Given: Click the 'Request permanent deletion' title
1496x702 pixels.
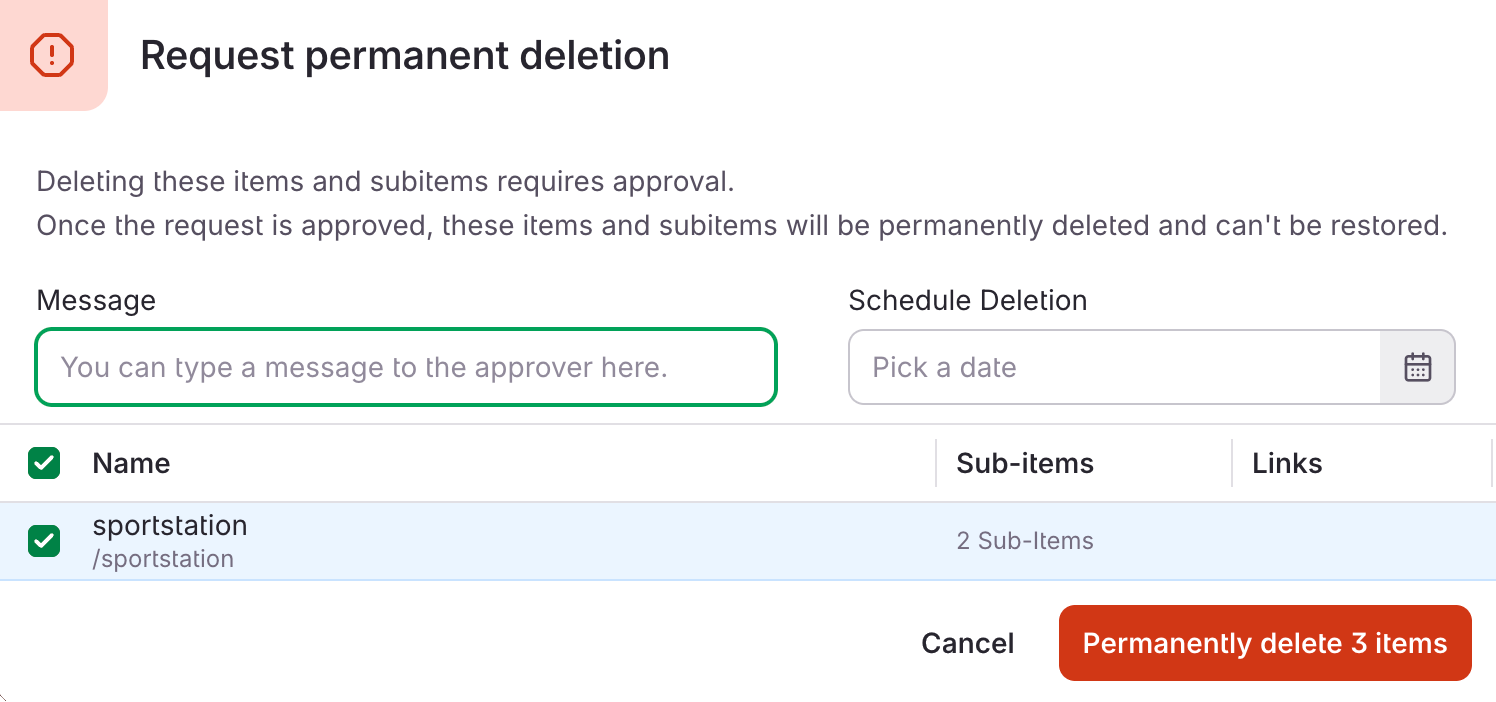Looking at the screenshot, I should pyautogui.click(x=405, y=55).
